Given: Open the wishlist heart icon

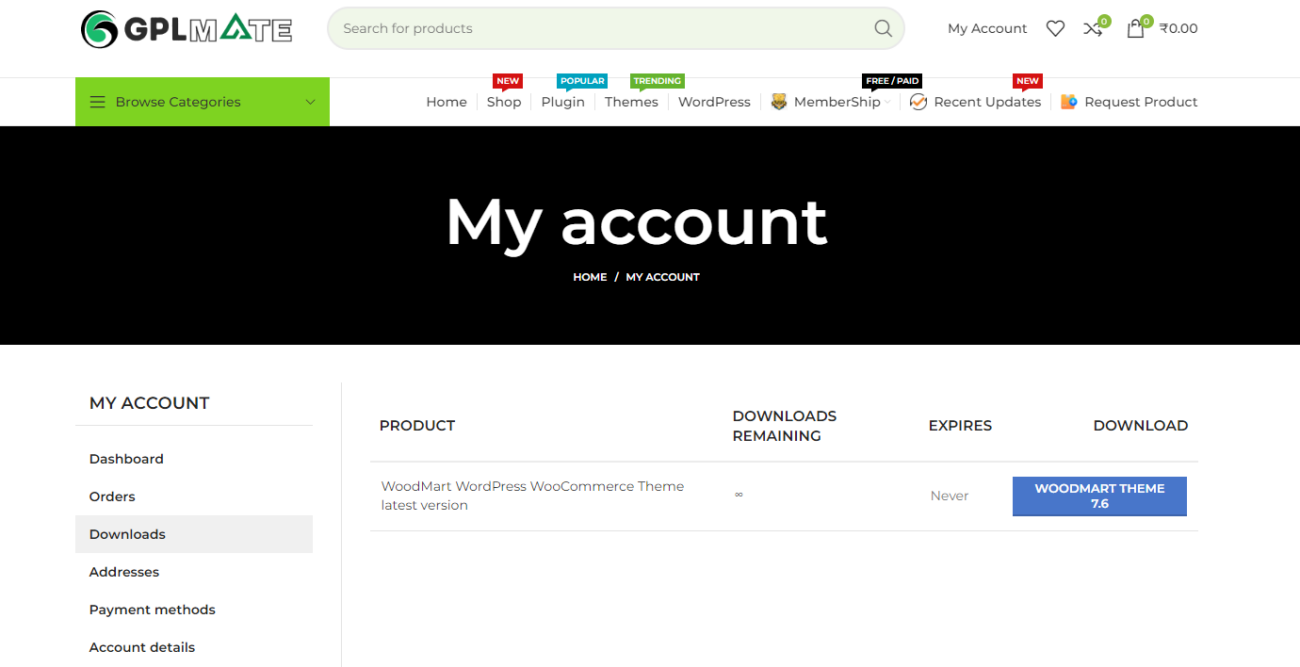Looking at the screenshot, I should (1055, 29).
